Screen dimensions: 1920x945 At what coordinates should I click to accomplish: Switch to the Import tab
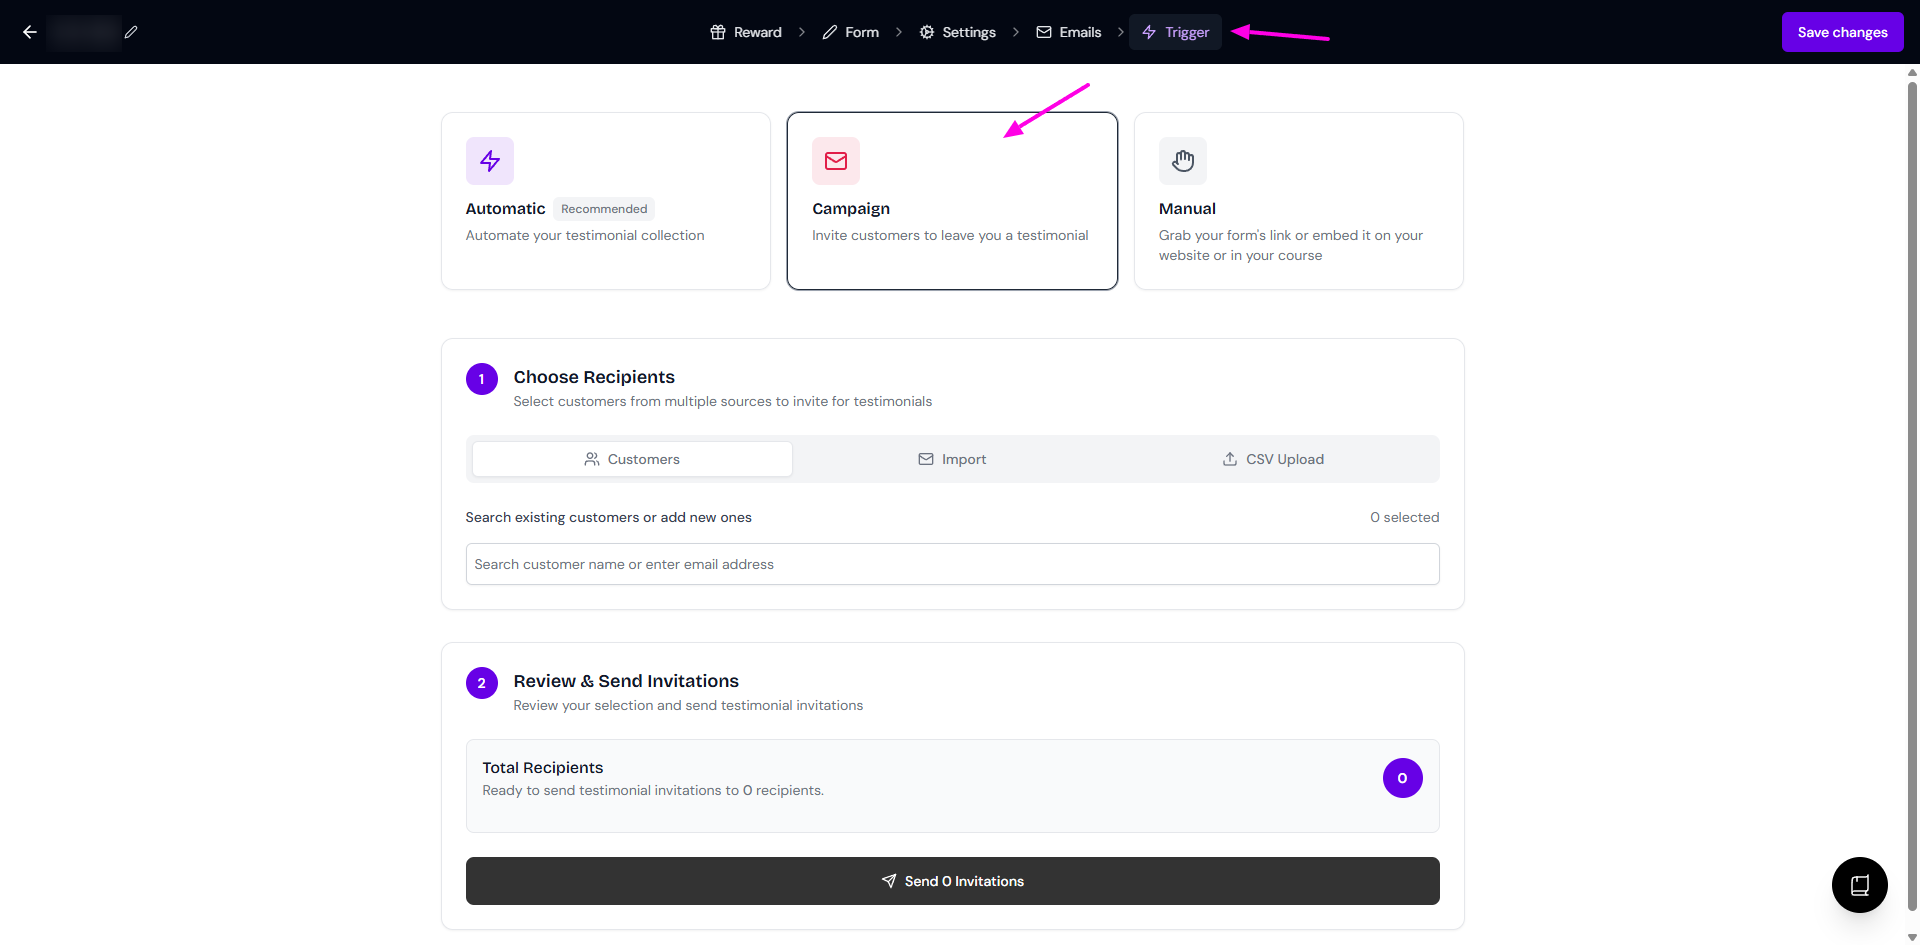[x=952, y=459]
